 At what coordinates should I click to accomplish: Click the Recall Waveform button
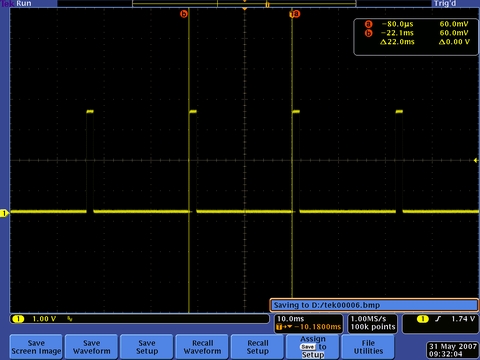coord(202,347)
